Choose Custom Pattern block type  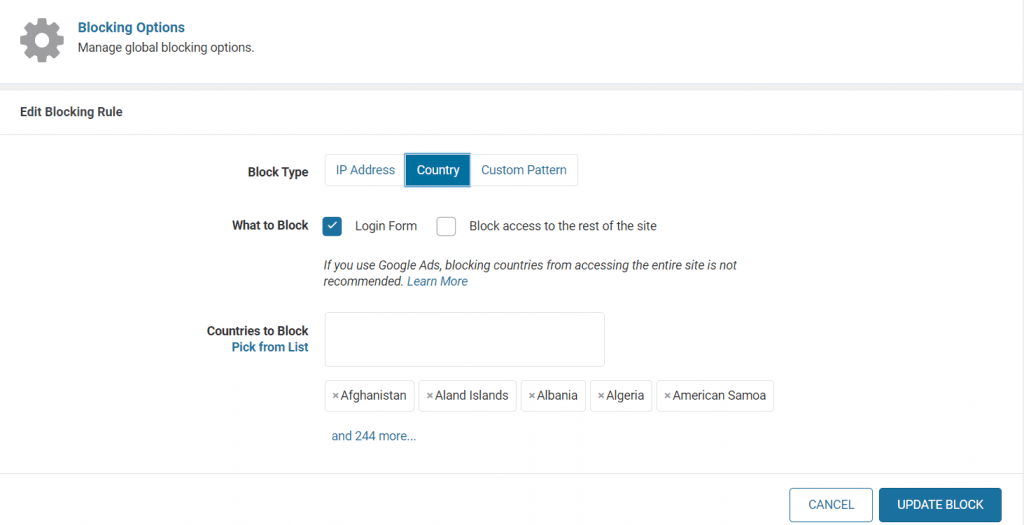click(523, 170)
